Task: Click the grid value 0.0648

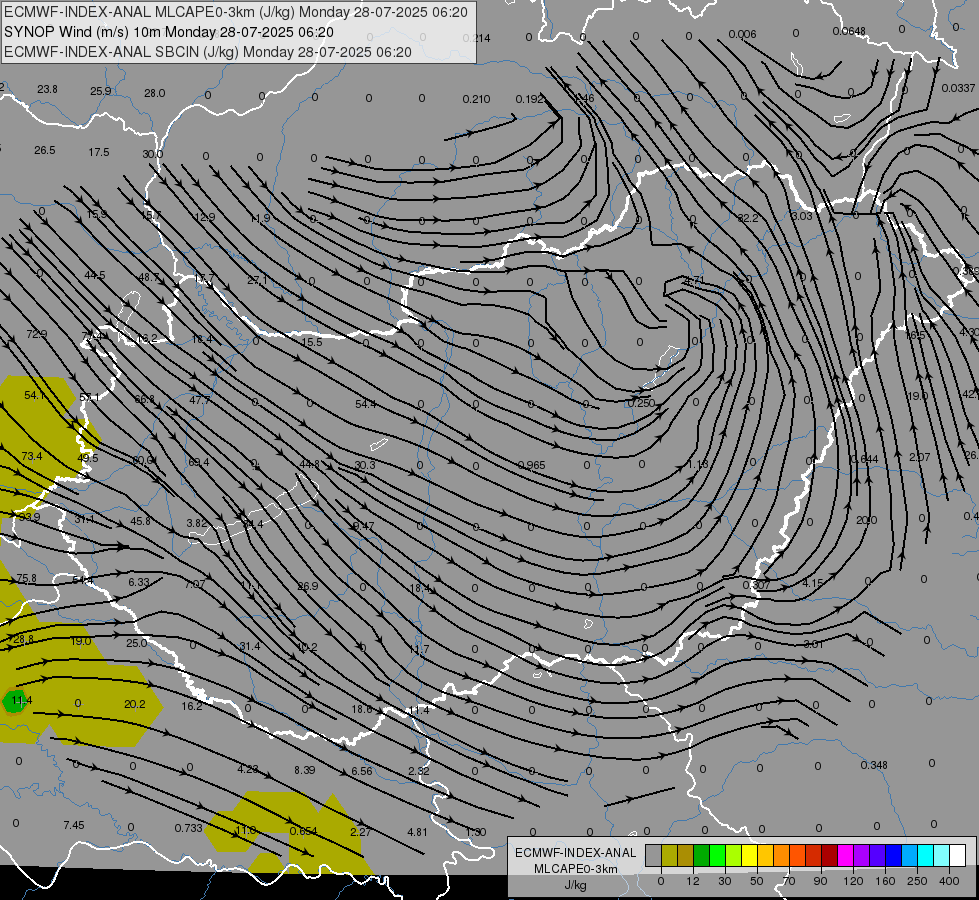Action: pyautogui.click(x=849, y=31)
